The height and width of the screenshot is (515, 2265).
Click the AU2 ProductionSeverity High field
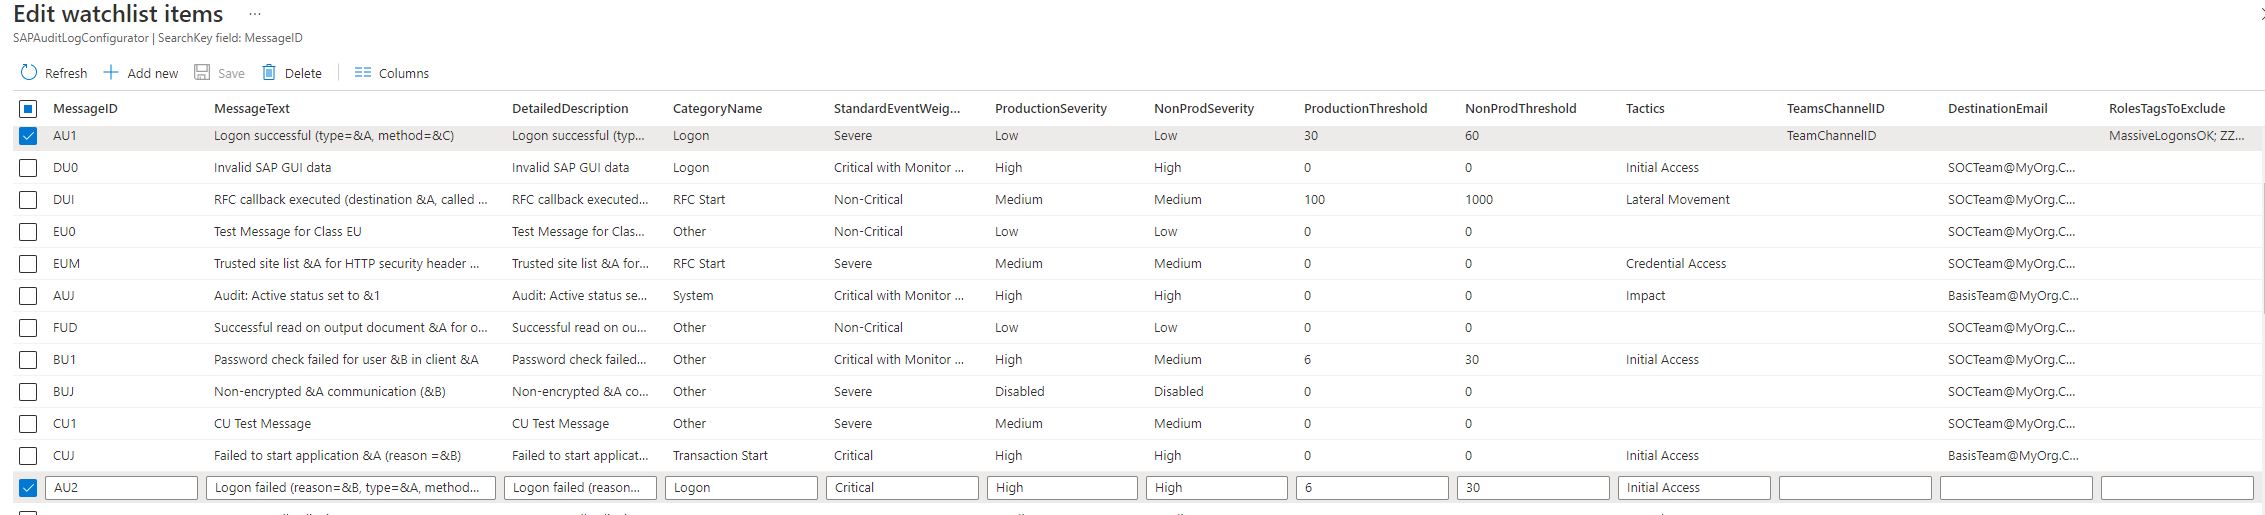click(x=1062, y=488)
